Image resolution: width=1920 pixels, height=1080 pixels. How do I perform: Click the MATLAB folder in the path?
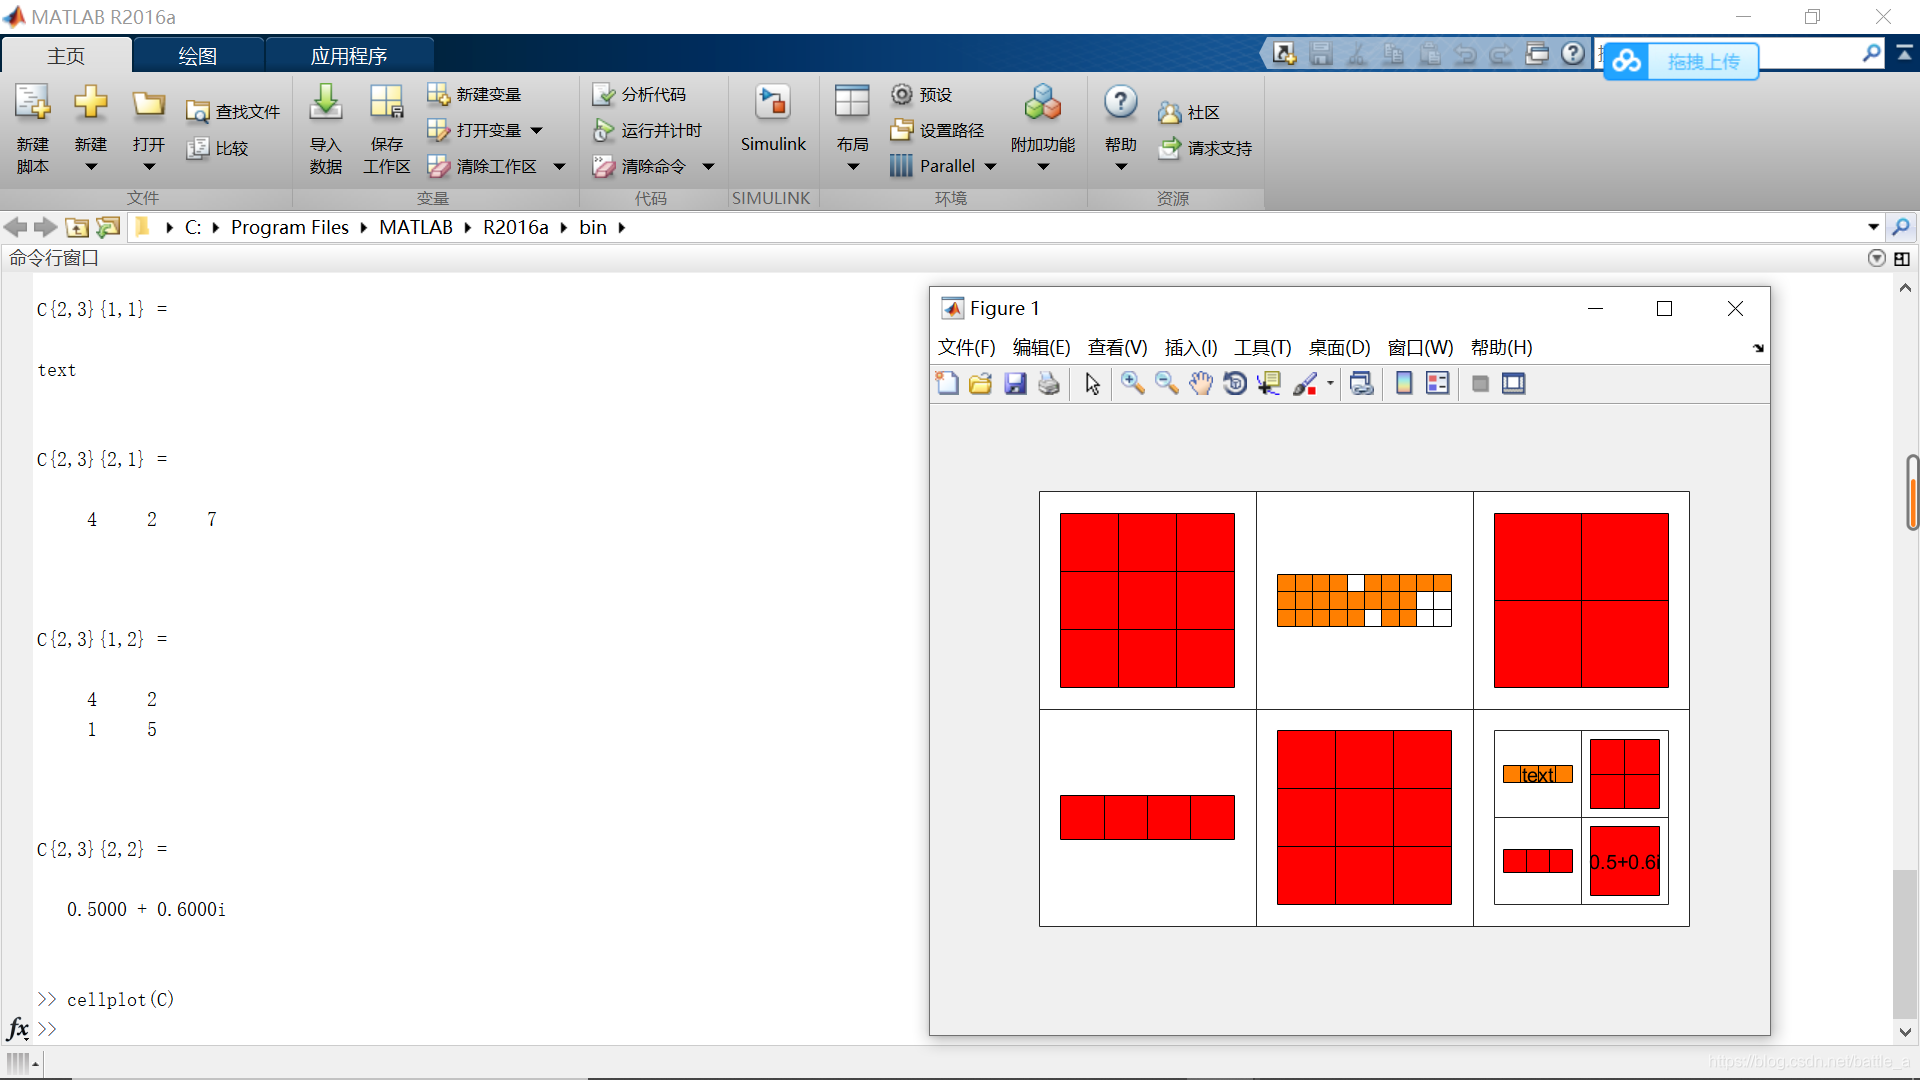[416, 227]
